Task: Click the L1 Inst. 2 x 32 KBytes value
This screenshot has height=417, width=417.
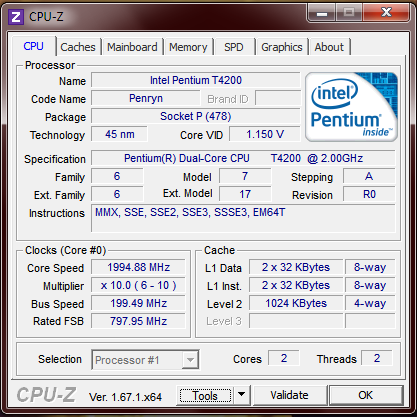Action: pos(296,285)
